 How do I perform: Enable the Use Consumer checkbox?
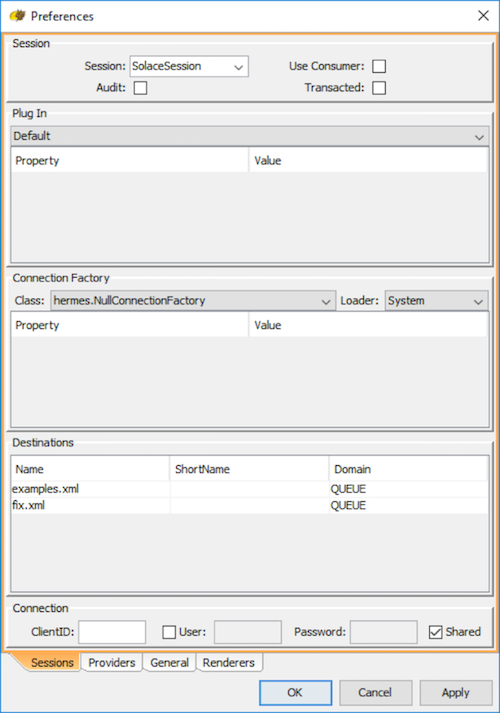(x=379, y=66)
